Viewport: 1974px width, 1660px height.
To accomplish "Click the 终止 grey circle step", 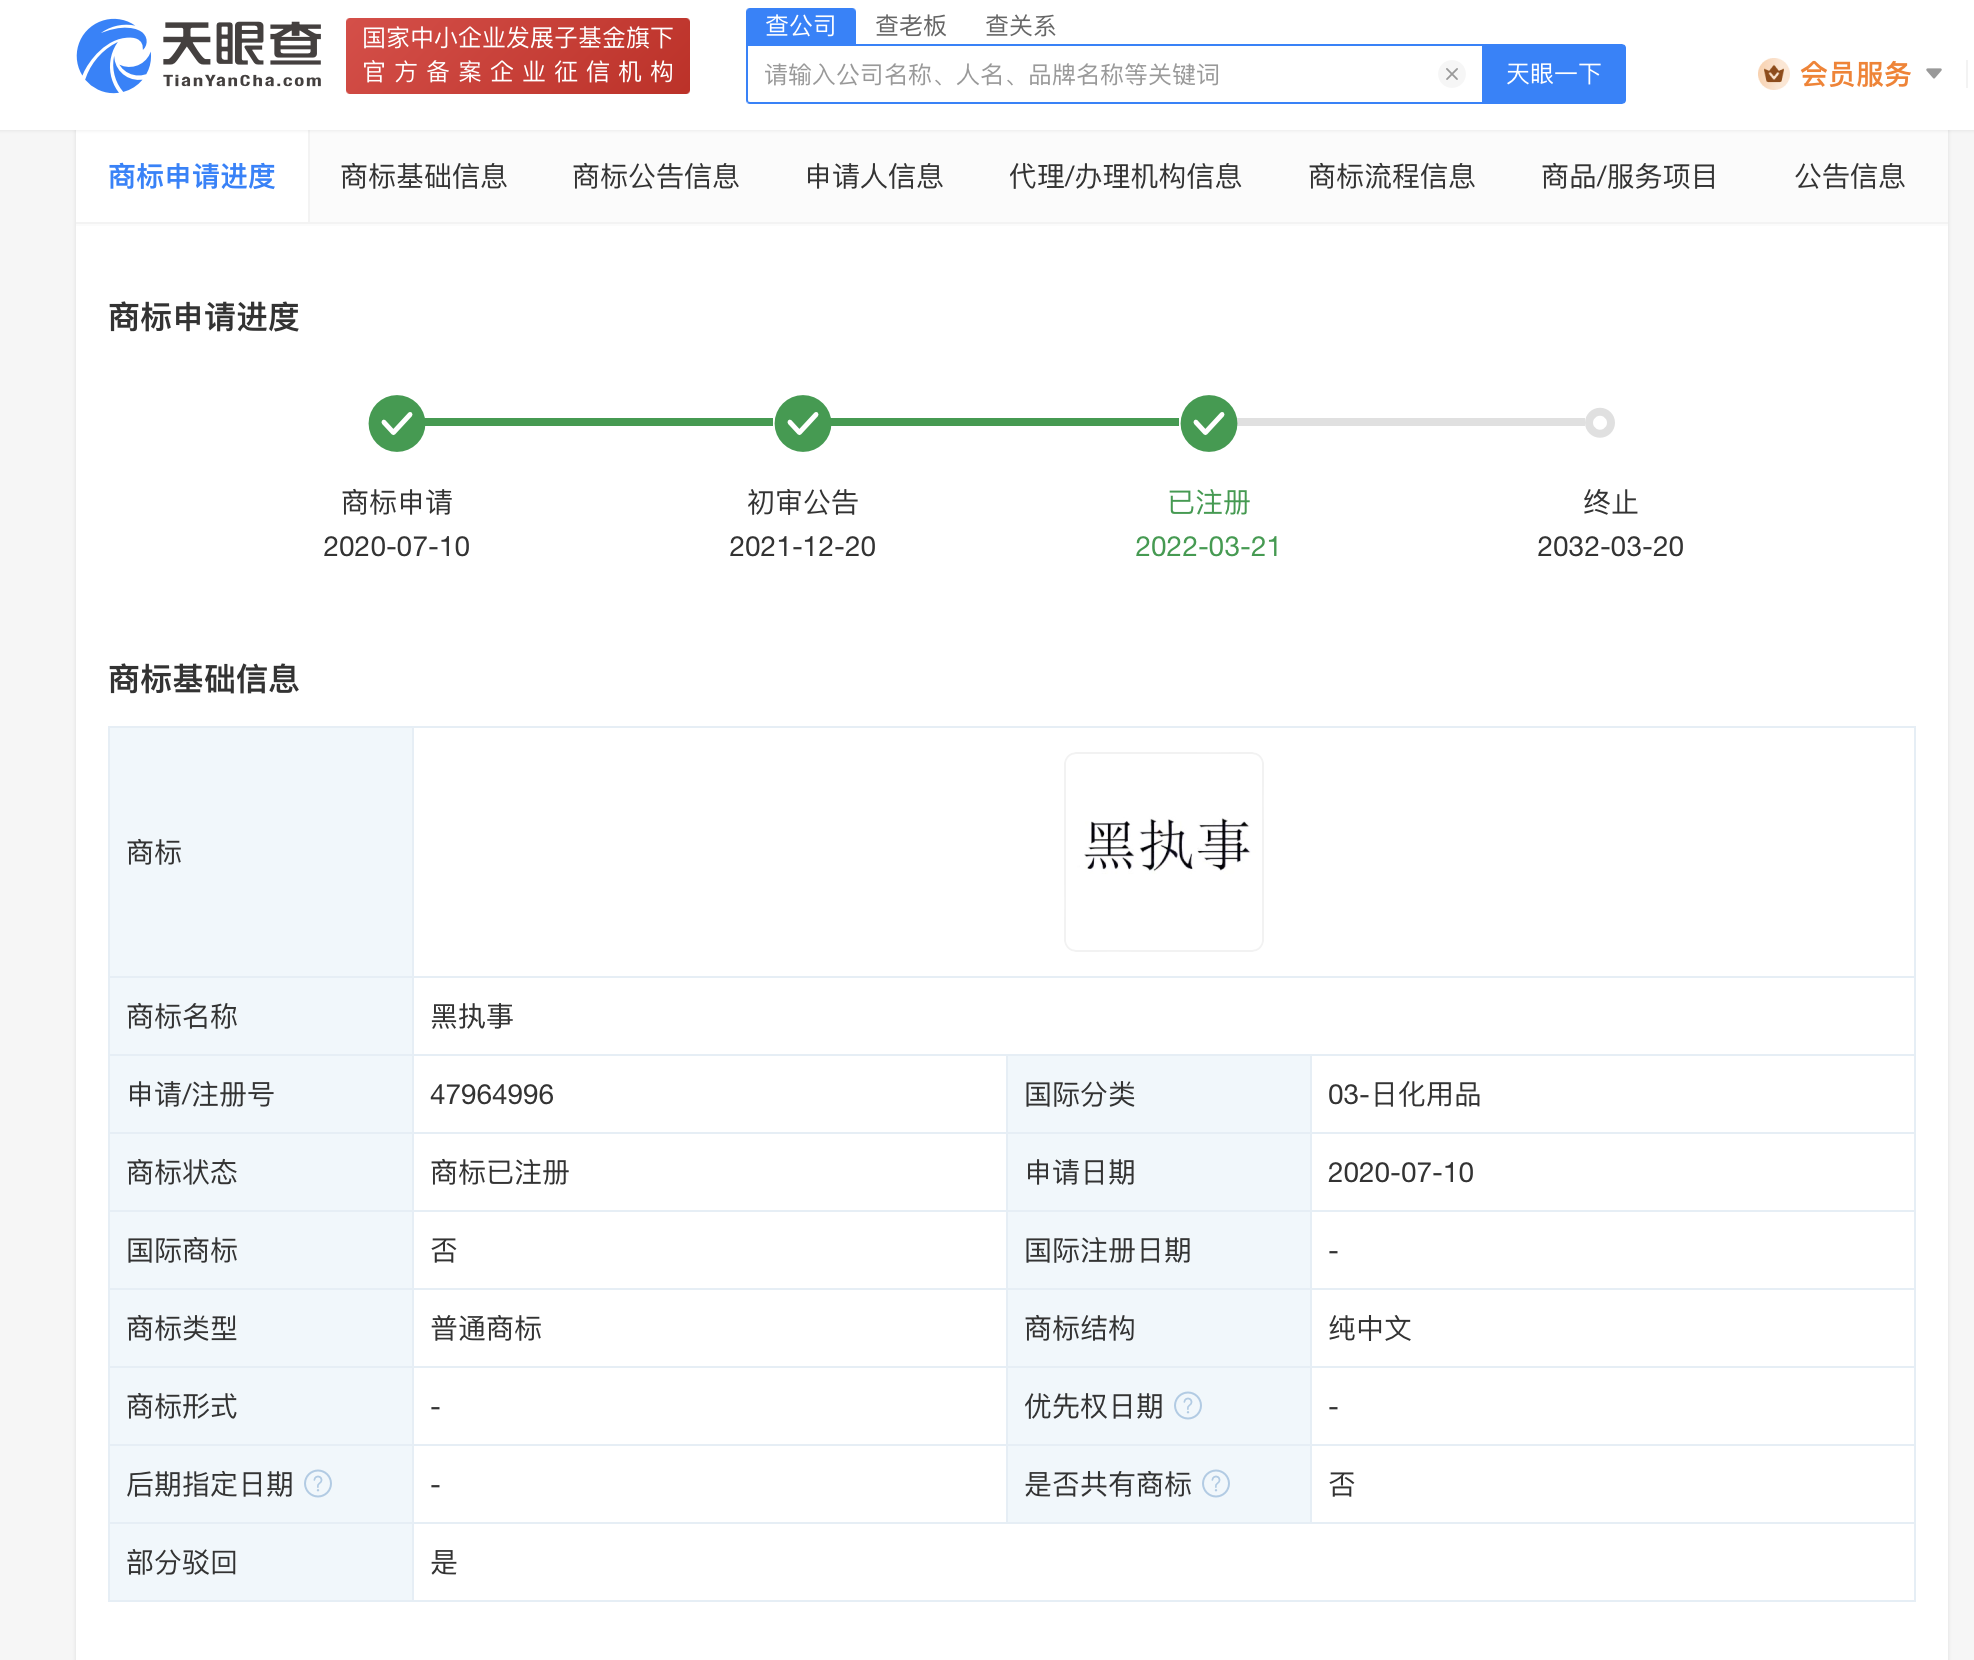I will [1600, 423].
